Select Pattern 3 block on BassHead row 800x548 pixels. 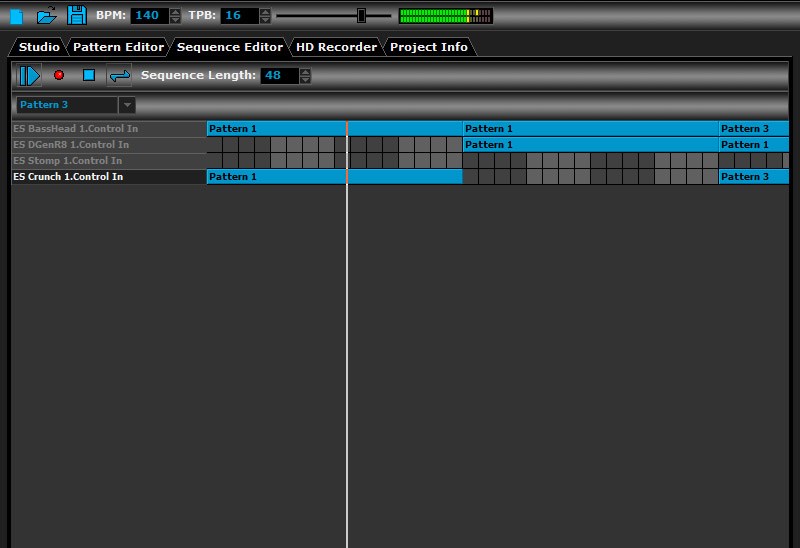(x=754, y=129)
